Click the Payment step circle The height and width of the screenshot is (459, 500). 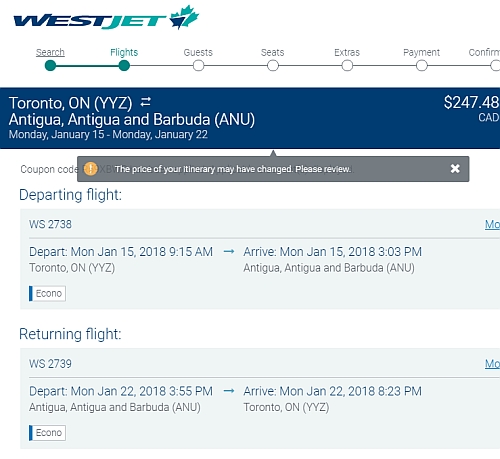422,66
